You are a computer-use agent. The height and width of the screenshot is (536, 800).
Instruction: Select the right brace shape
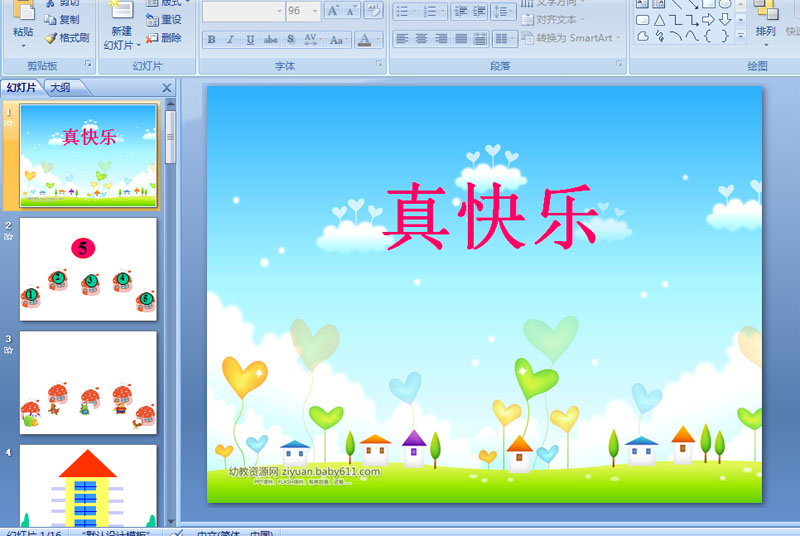[x=724, y=36]
